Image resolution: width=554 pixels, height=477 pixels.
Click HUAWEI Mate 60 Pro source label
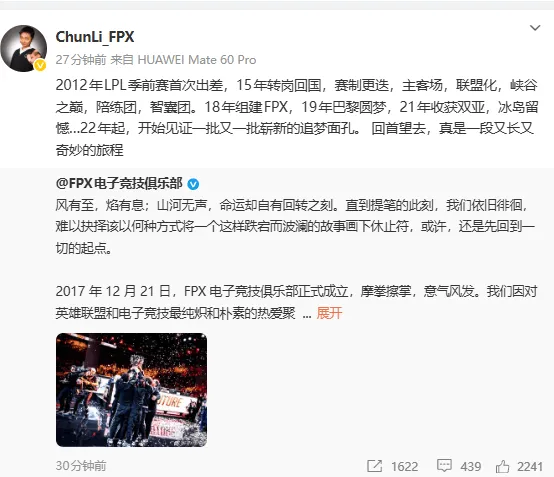pos(196,60)
